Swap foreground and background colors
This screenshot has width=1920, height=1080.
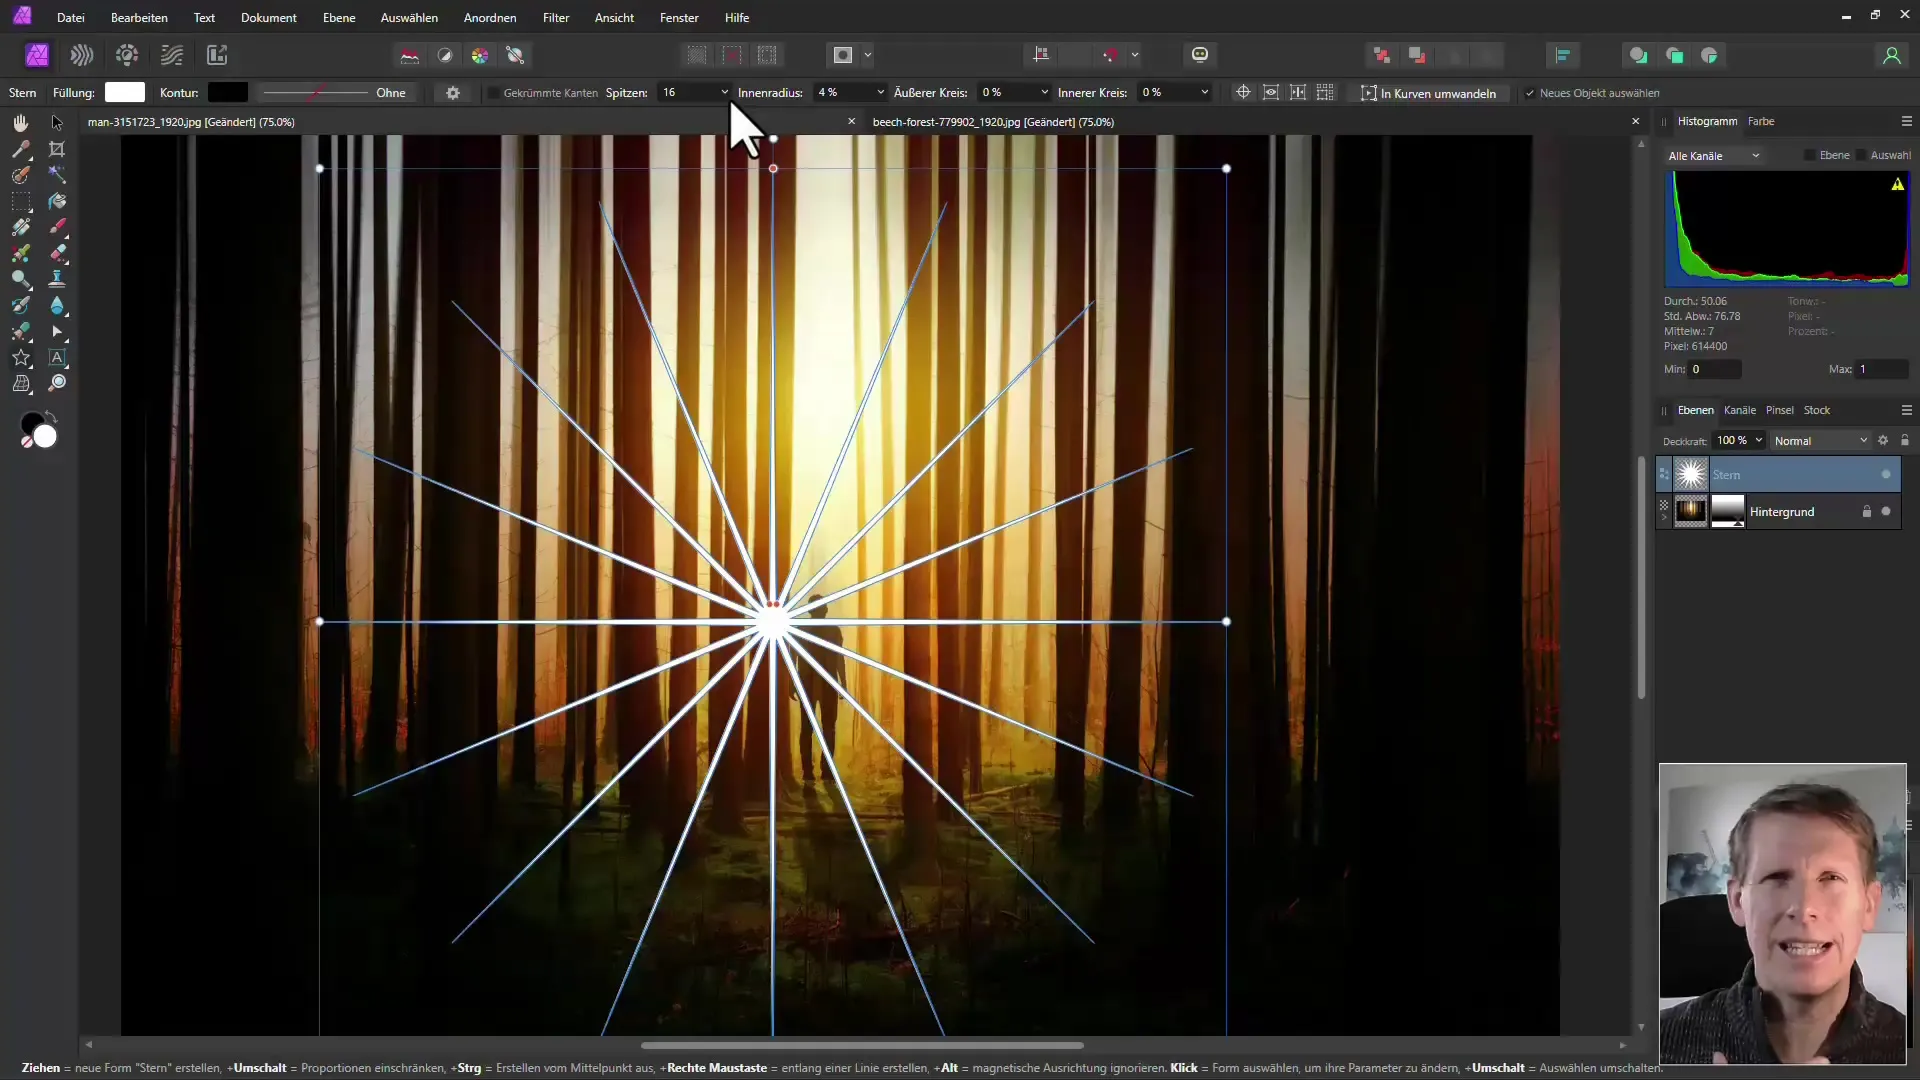pyautogui.click(x=51, y=416)
